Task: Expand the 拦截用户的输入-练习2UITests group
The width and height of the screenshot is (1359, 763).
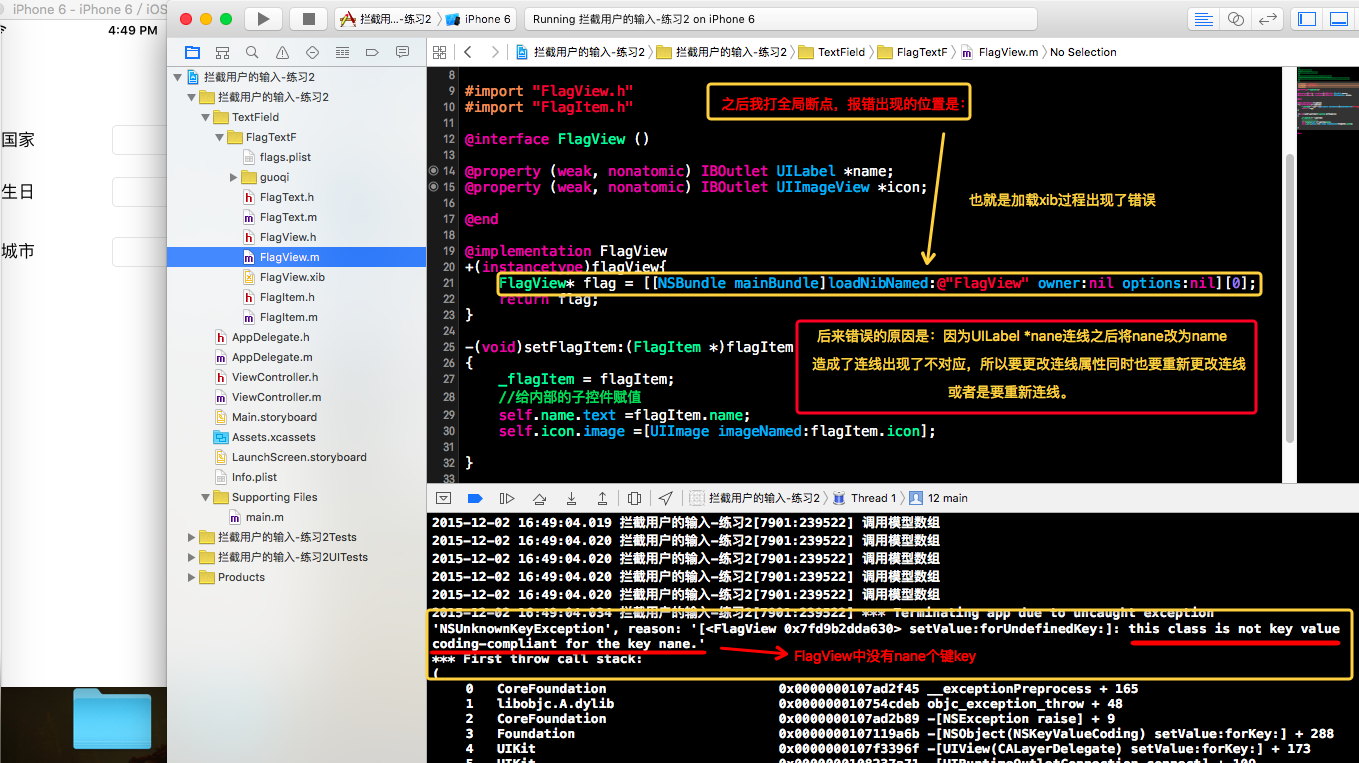Action: [192, 557]
